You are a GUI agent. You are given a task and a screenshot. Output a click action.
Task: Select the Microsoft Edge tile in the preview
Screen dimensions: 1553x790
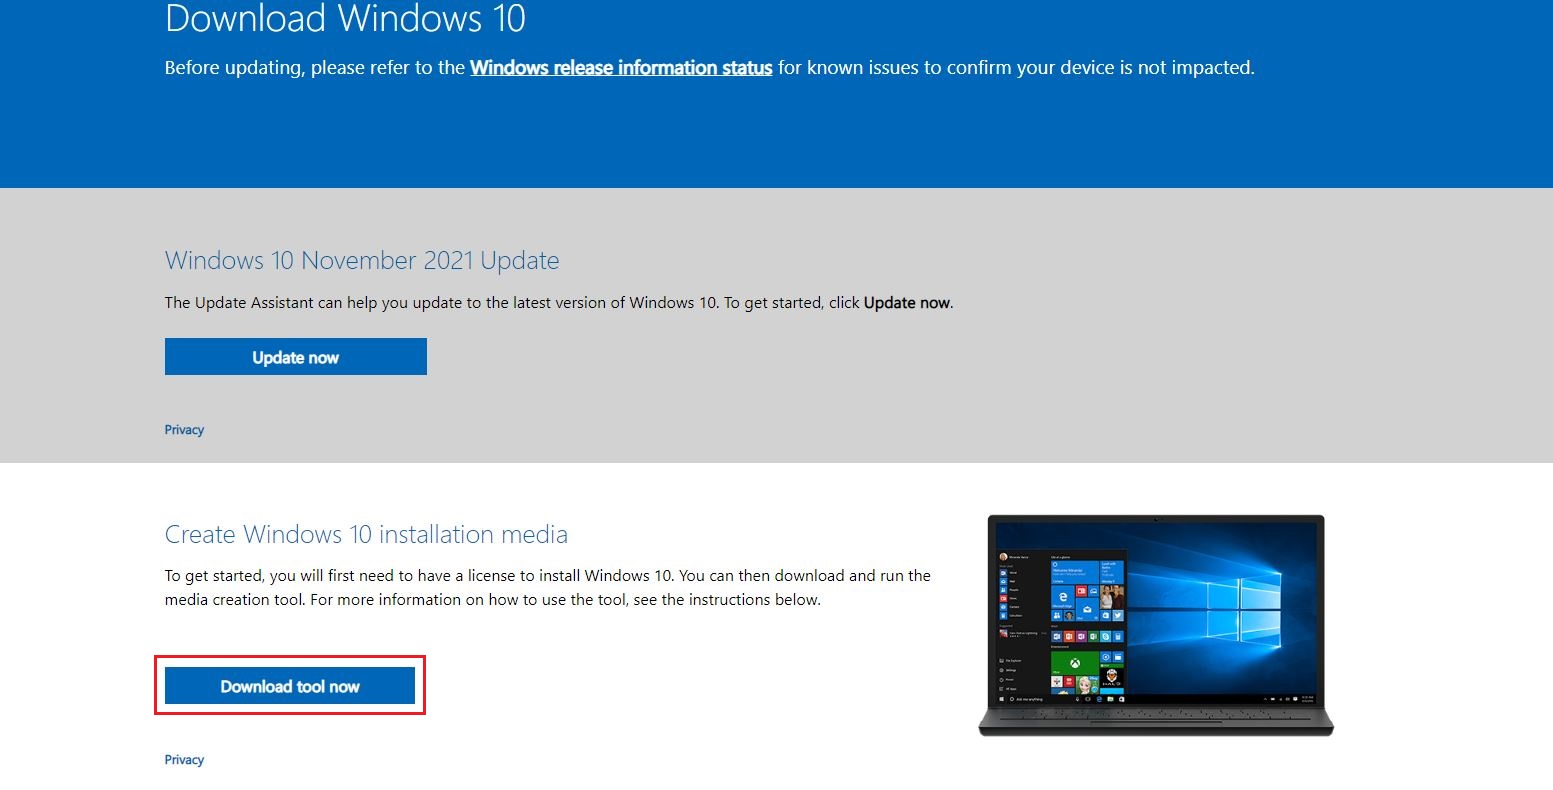[x=1062, y=597]
